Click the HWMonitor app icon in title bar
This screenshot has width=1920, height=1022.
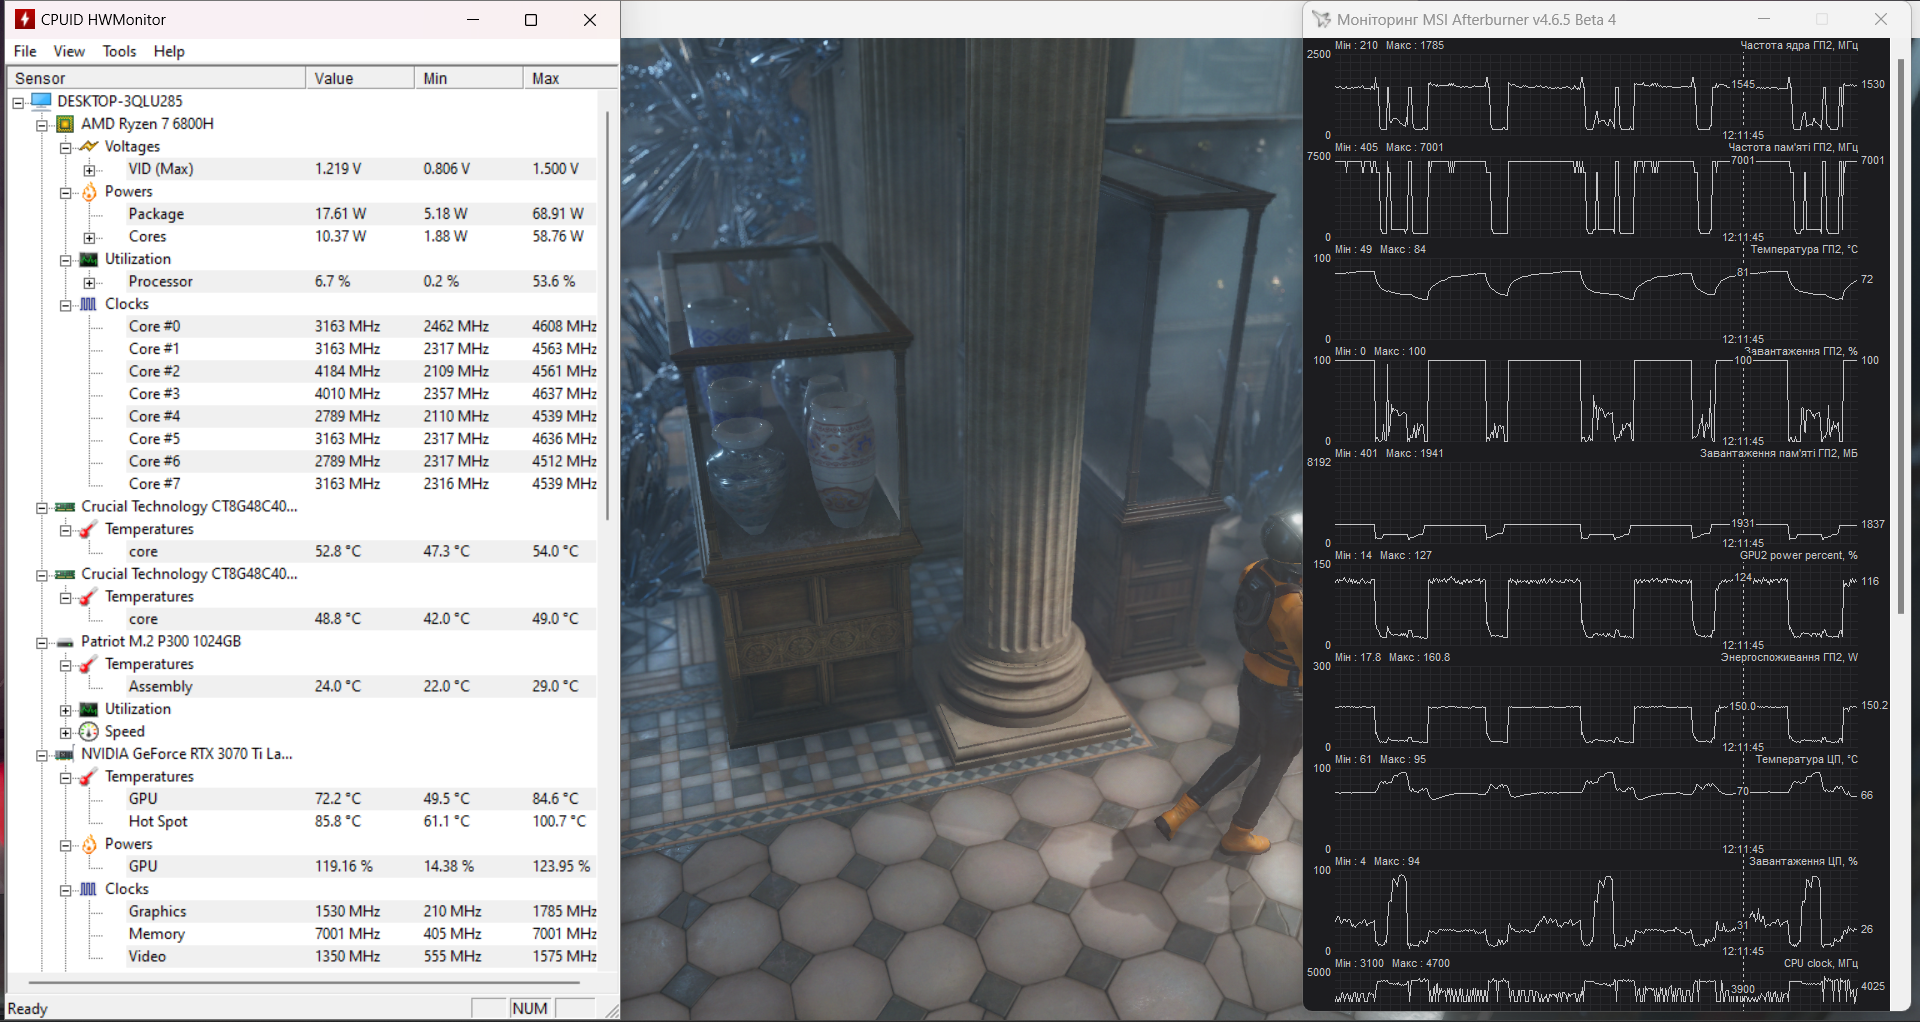[25, 19]
